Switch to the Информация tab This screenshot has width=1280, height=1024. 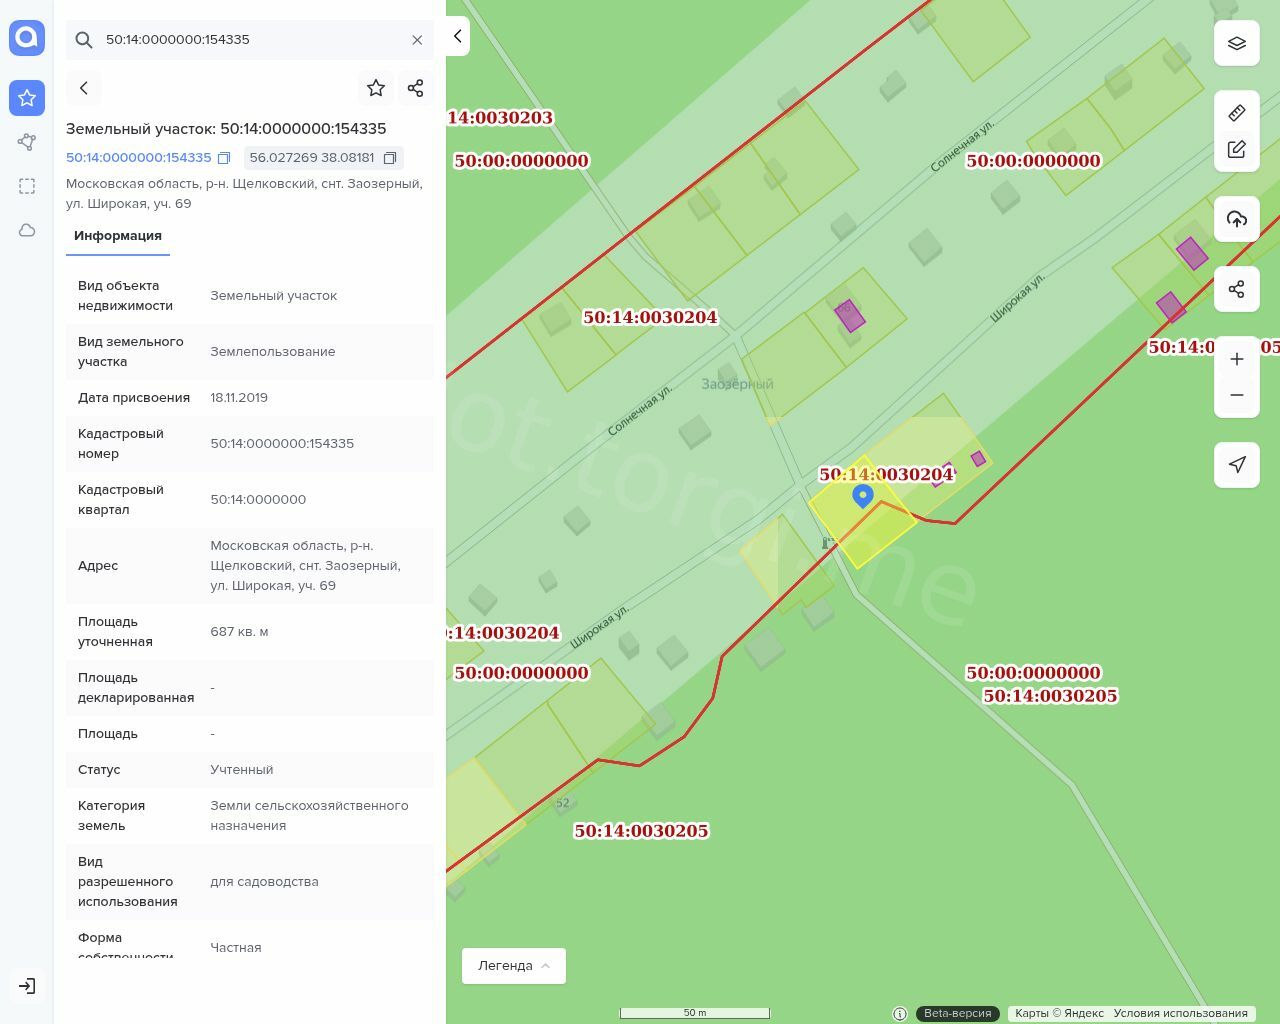(118, 236)
